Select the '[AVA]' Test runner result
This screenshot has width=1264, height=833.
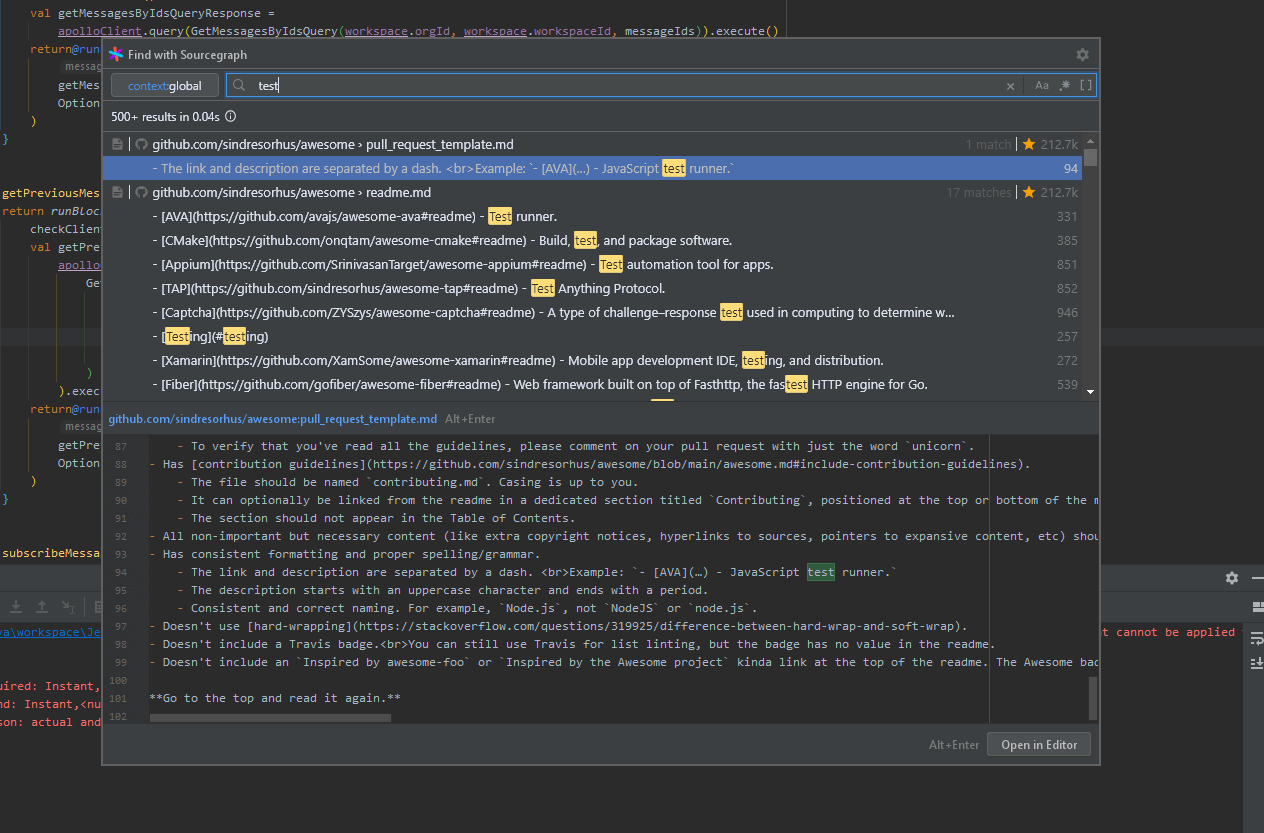(x=593, y=216)
